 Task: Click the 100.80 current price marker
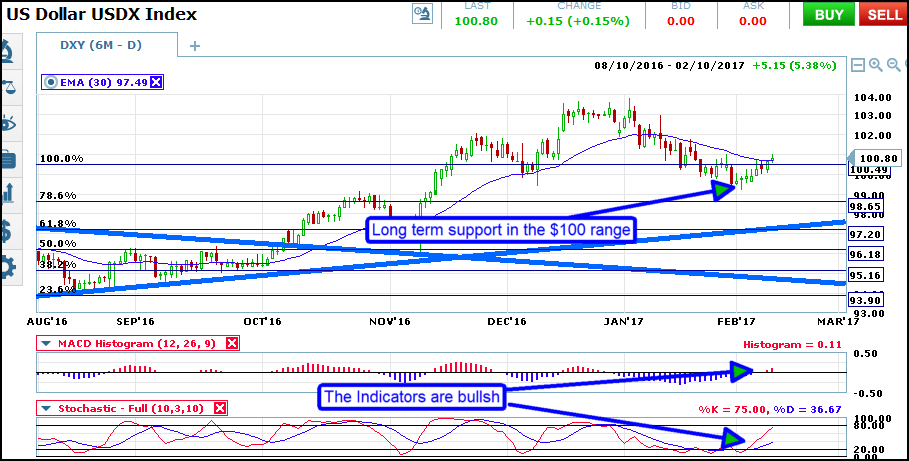[x=878, y=158]
